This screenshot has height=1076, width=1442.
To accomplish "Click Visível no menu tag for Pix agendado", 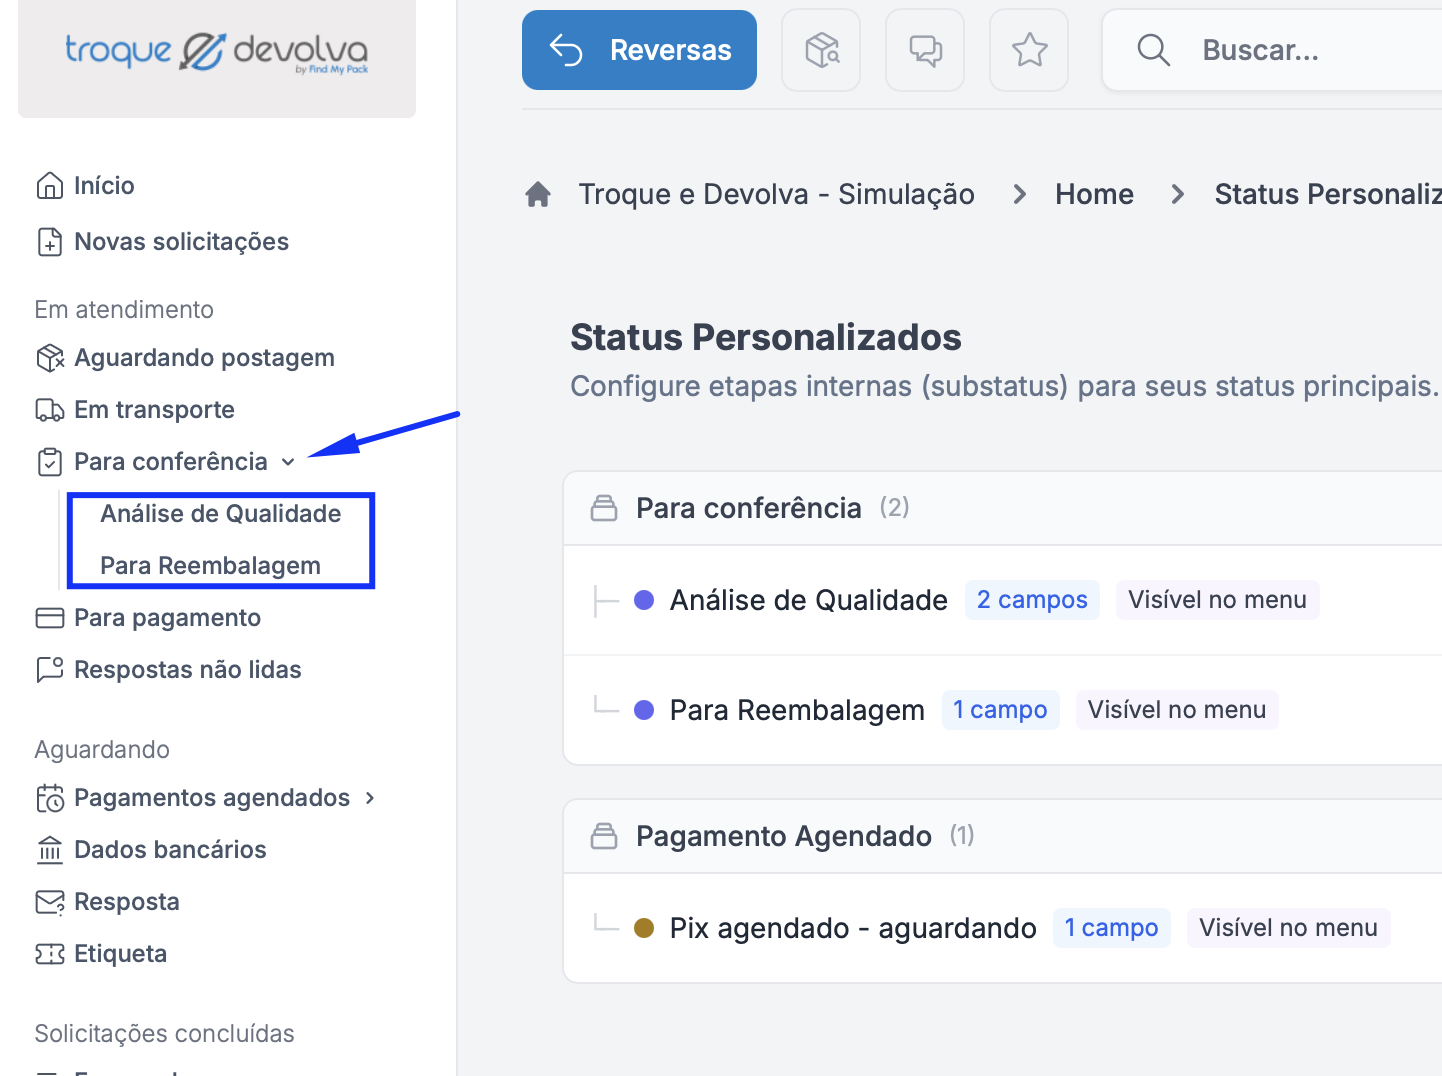I will click(1288, 928).
